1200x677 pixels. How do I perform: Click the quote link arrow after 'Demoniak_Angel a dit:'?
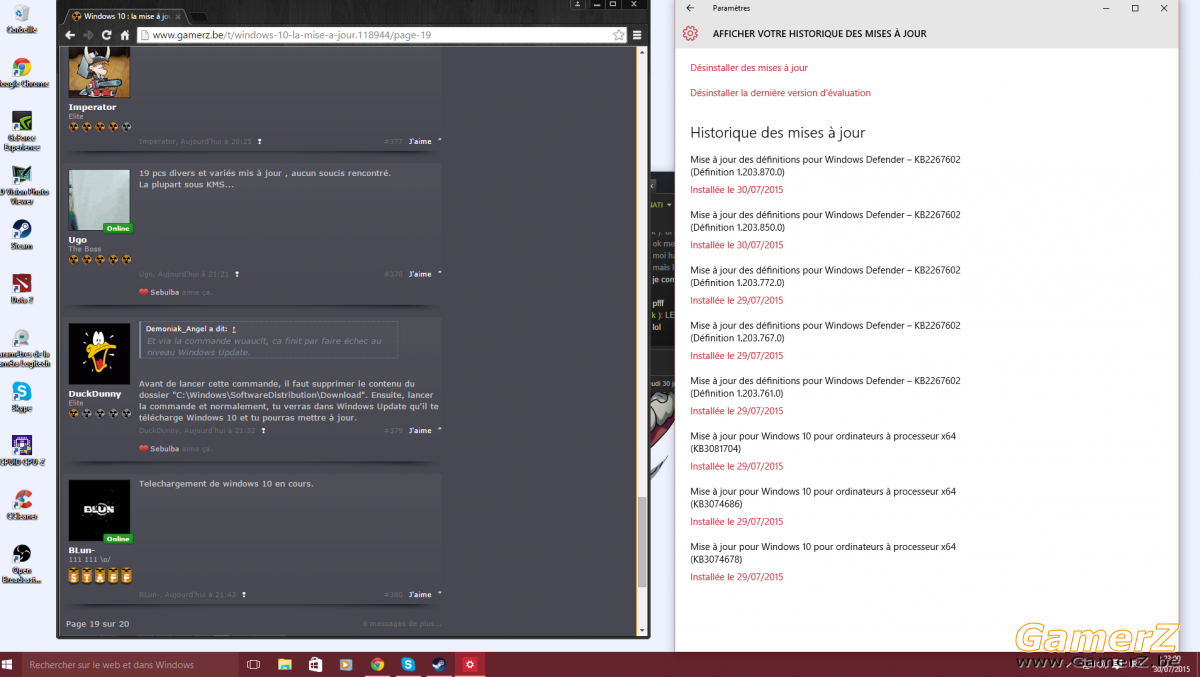coord(234,329)
